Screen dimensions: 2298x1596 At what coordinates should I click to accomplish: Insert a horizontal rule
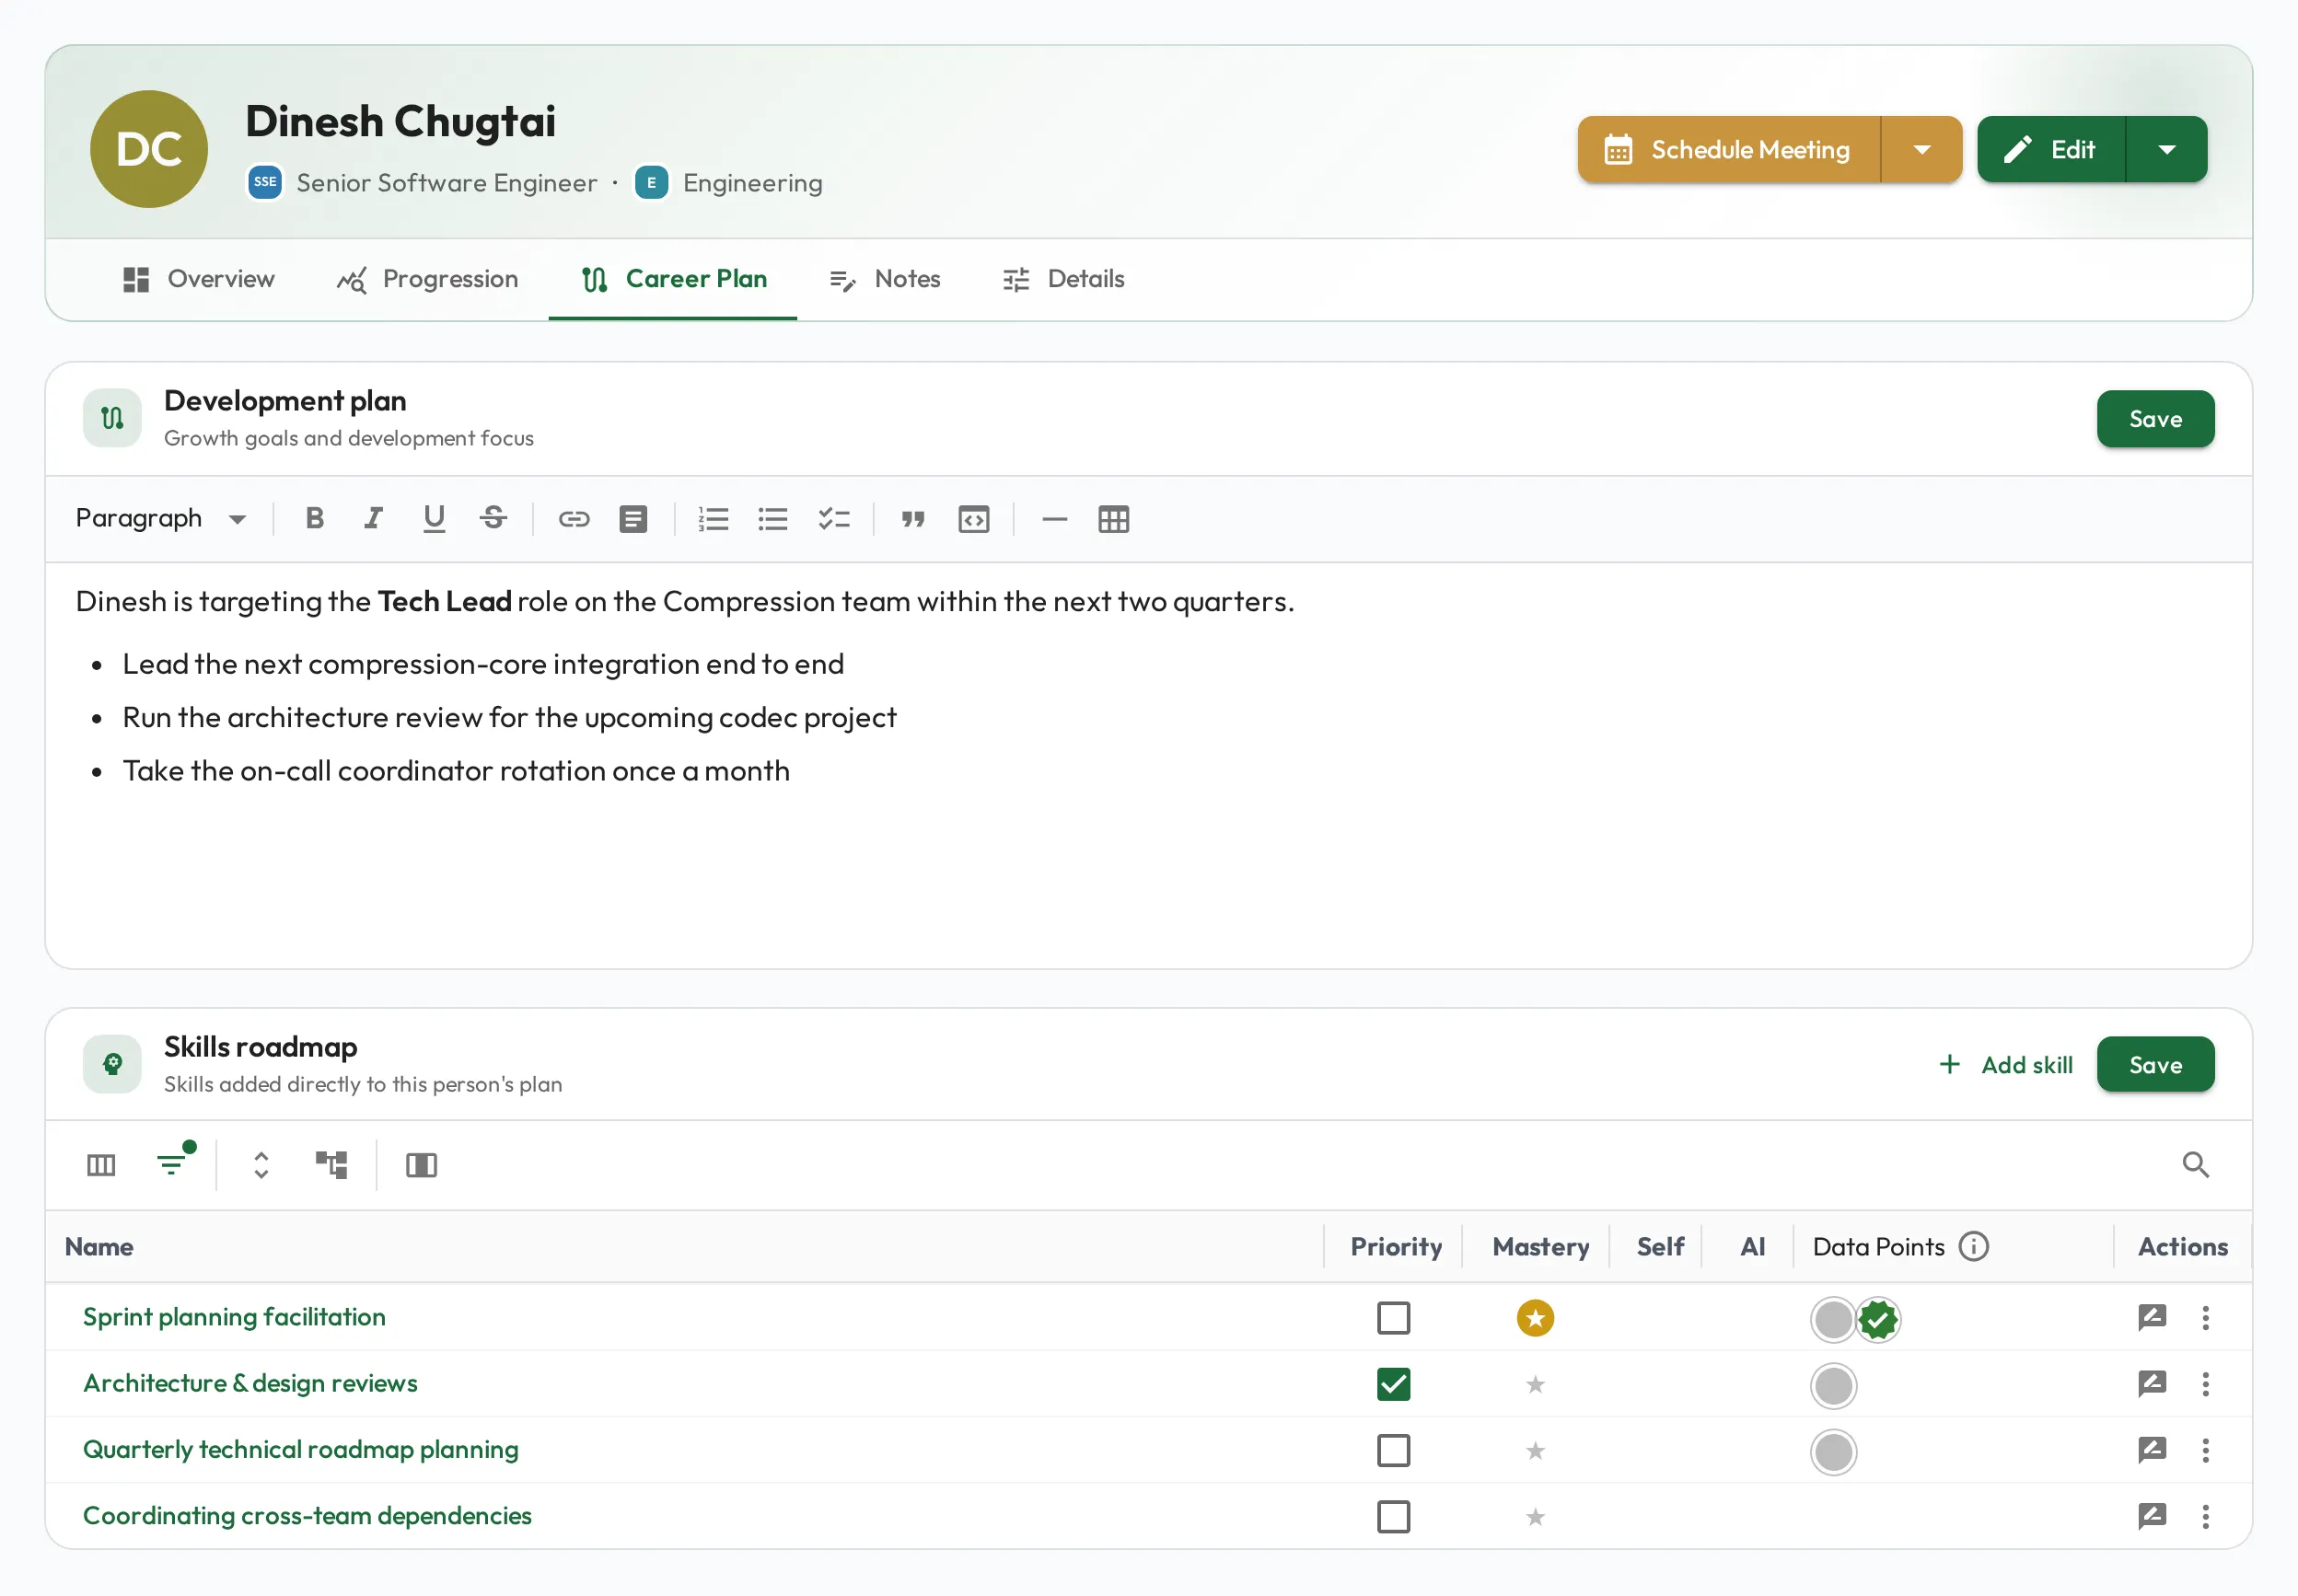click(1054, 519)
